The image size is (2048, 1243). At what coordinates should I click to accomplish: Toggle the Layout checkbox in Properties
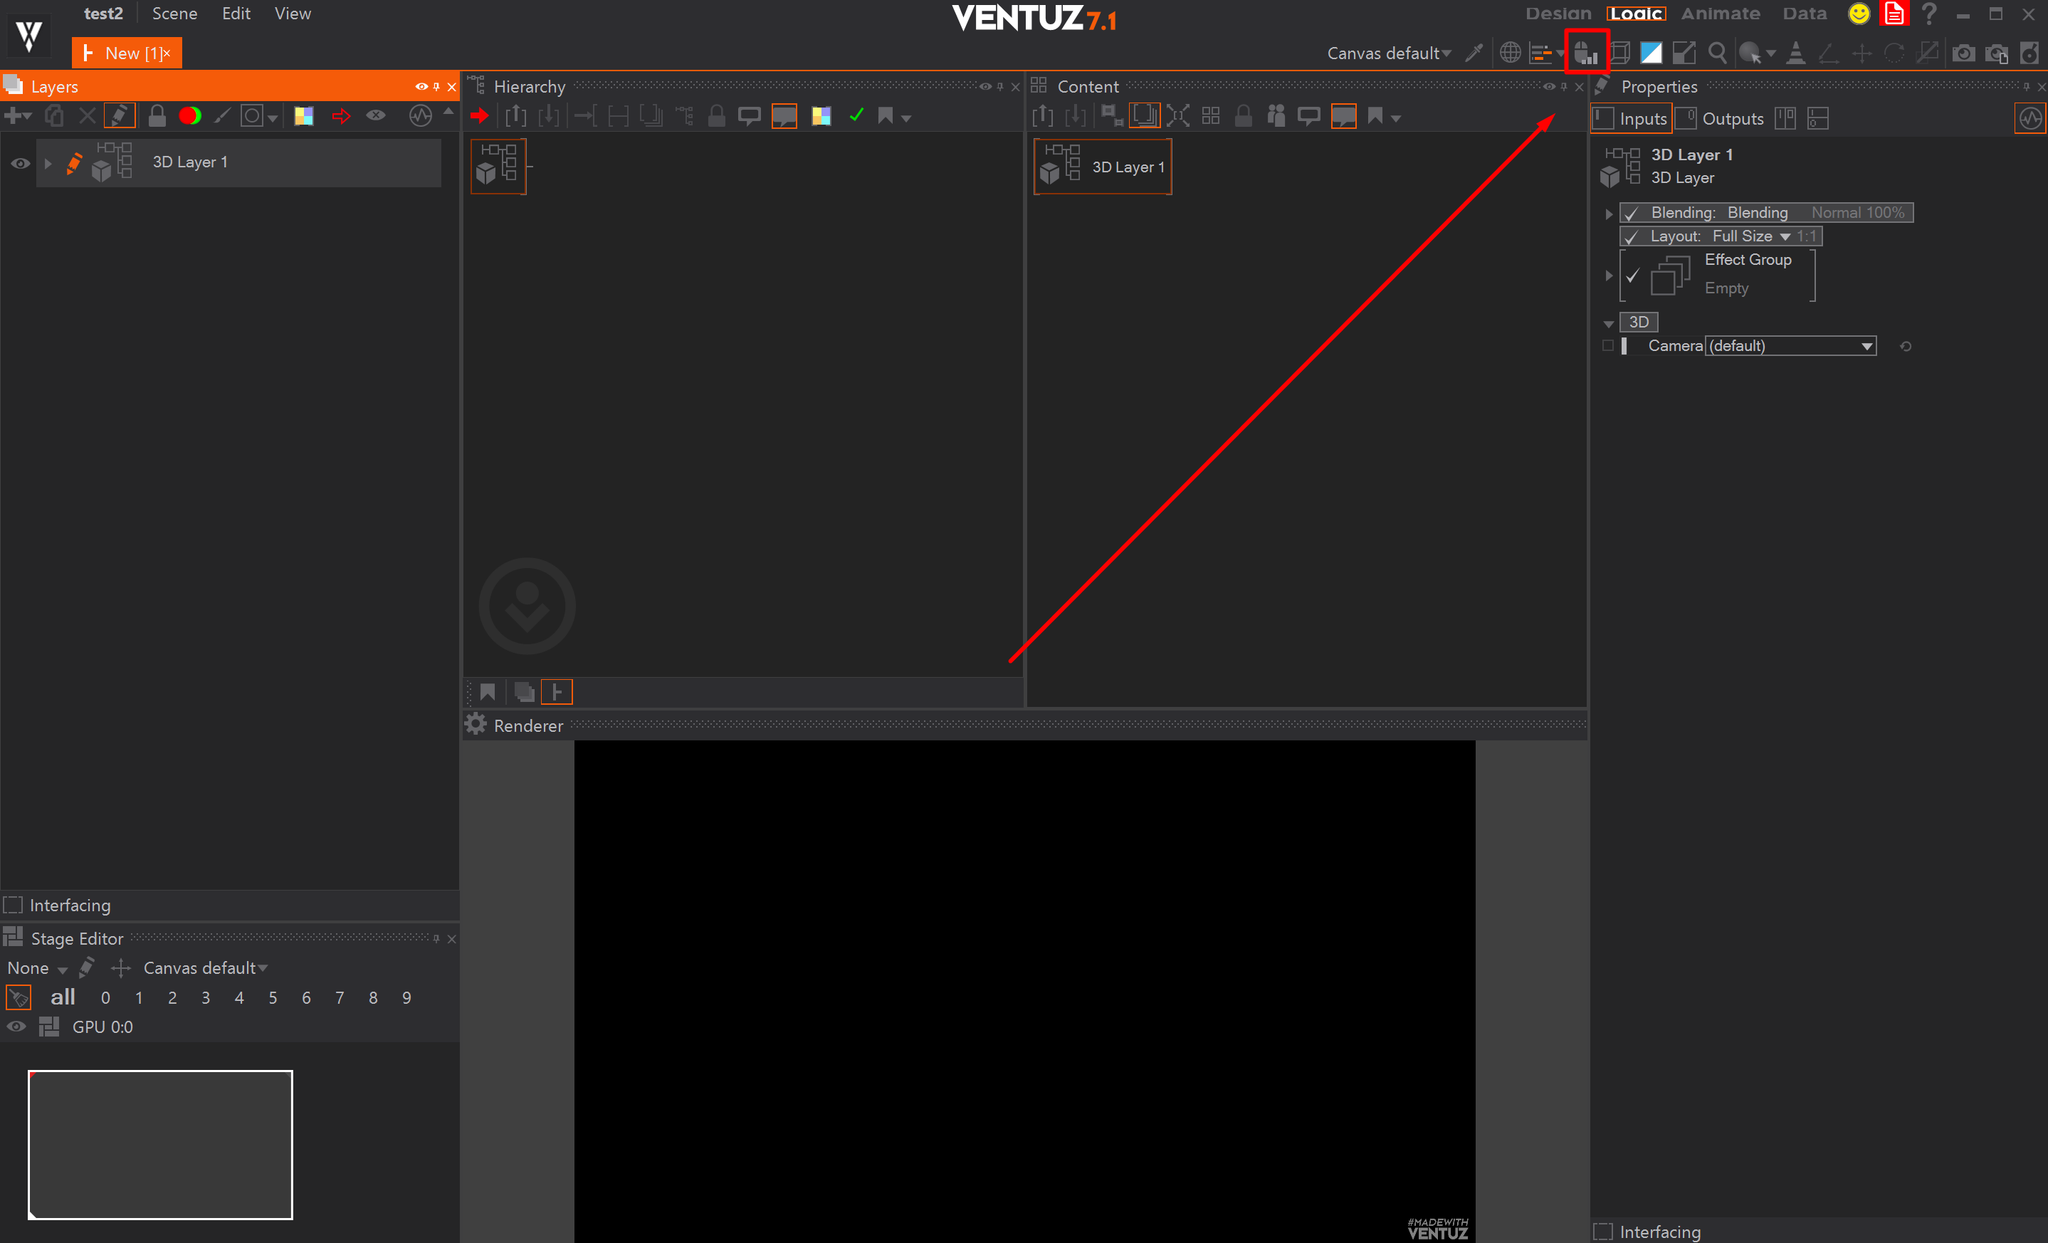1632,237
